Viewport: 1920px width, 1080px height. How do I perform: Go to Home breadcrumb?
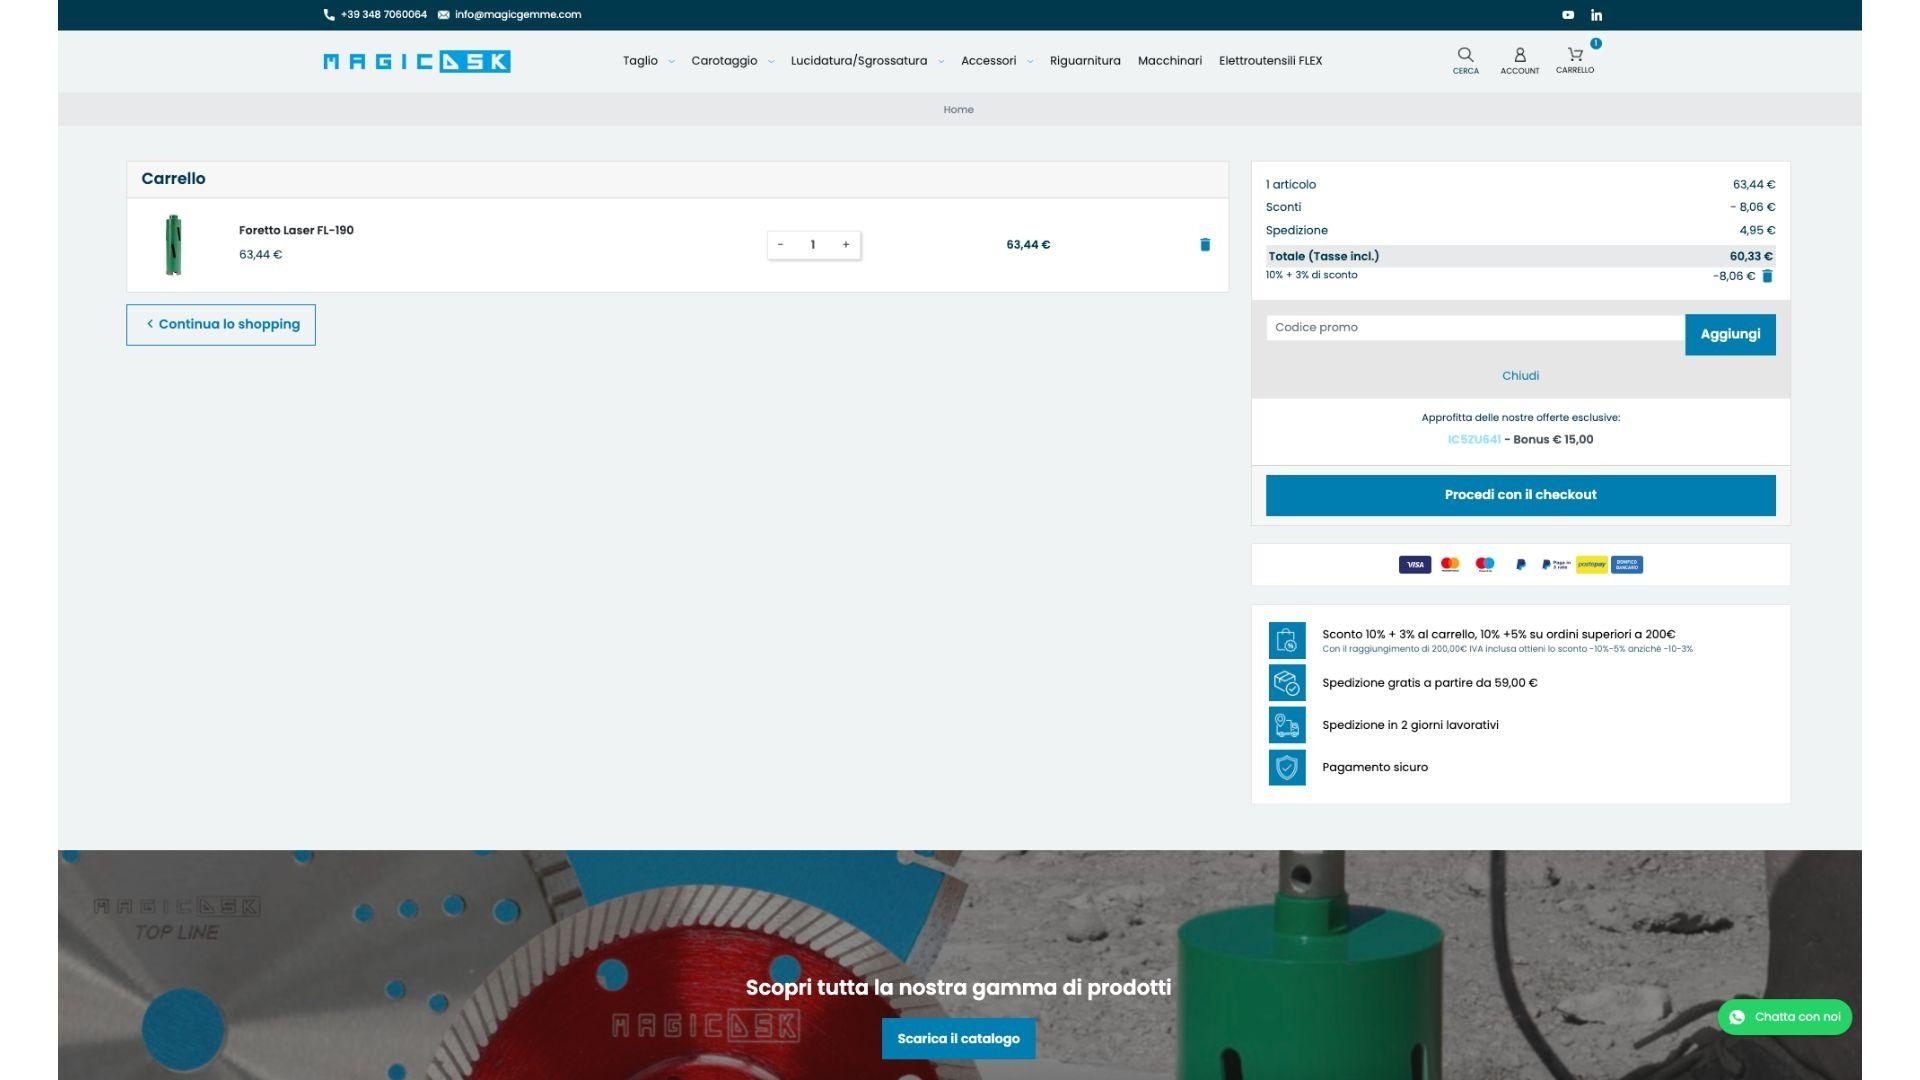958,110
